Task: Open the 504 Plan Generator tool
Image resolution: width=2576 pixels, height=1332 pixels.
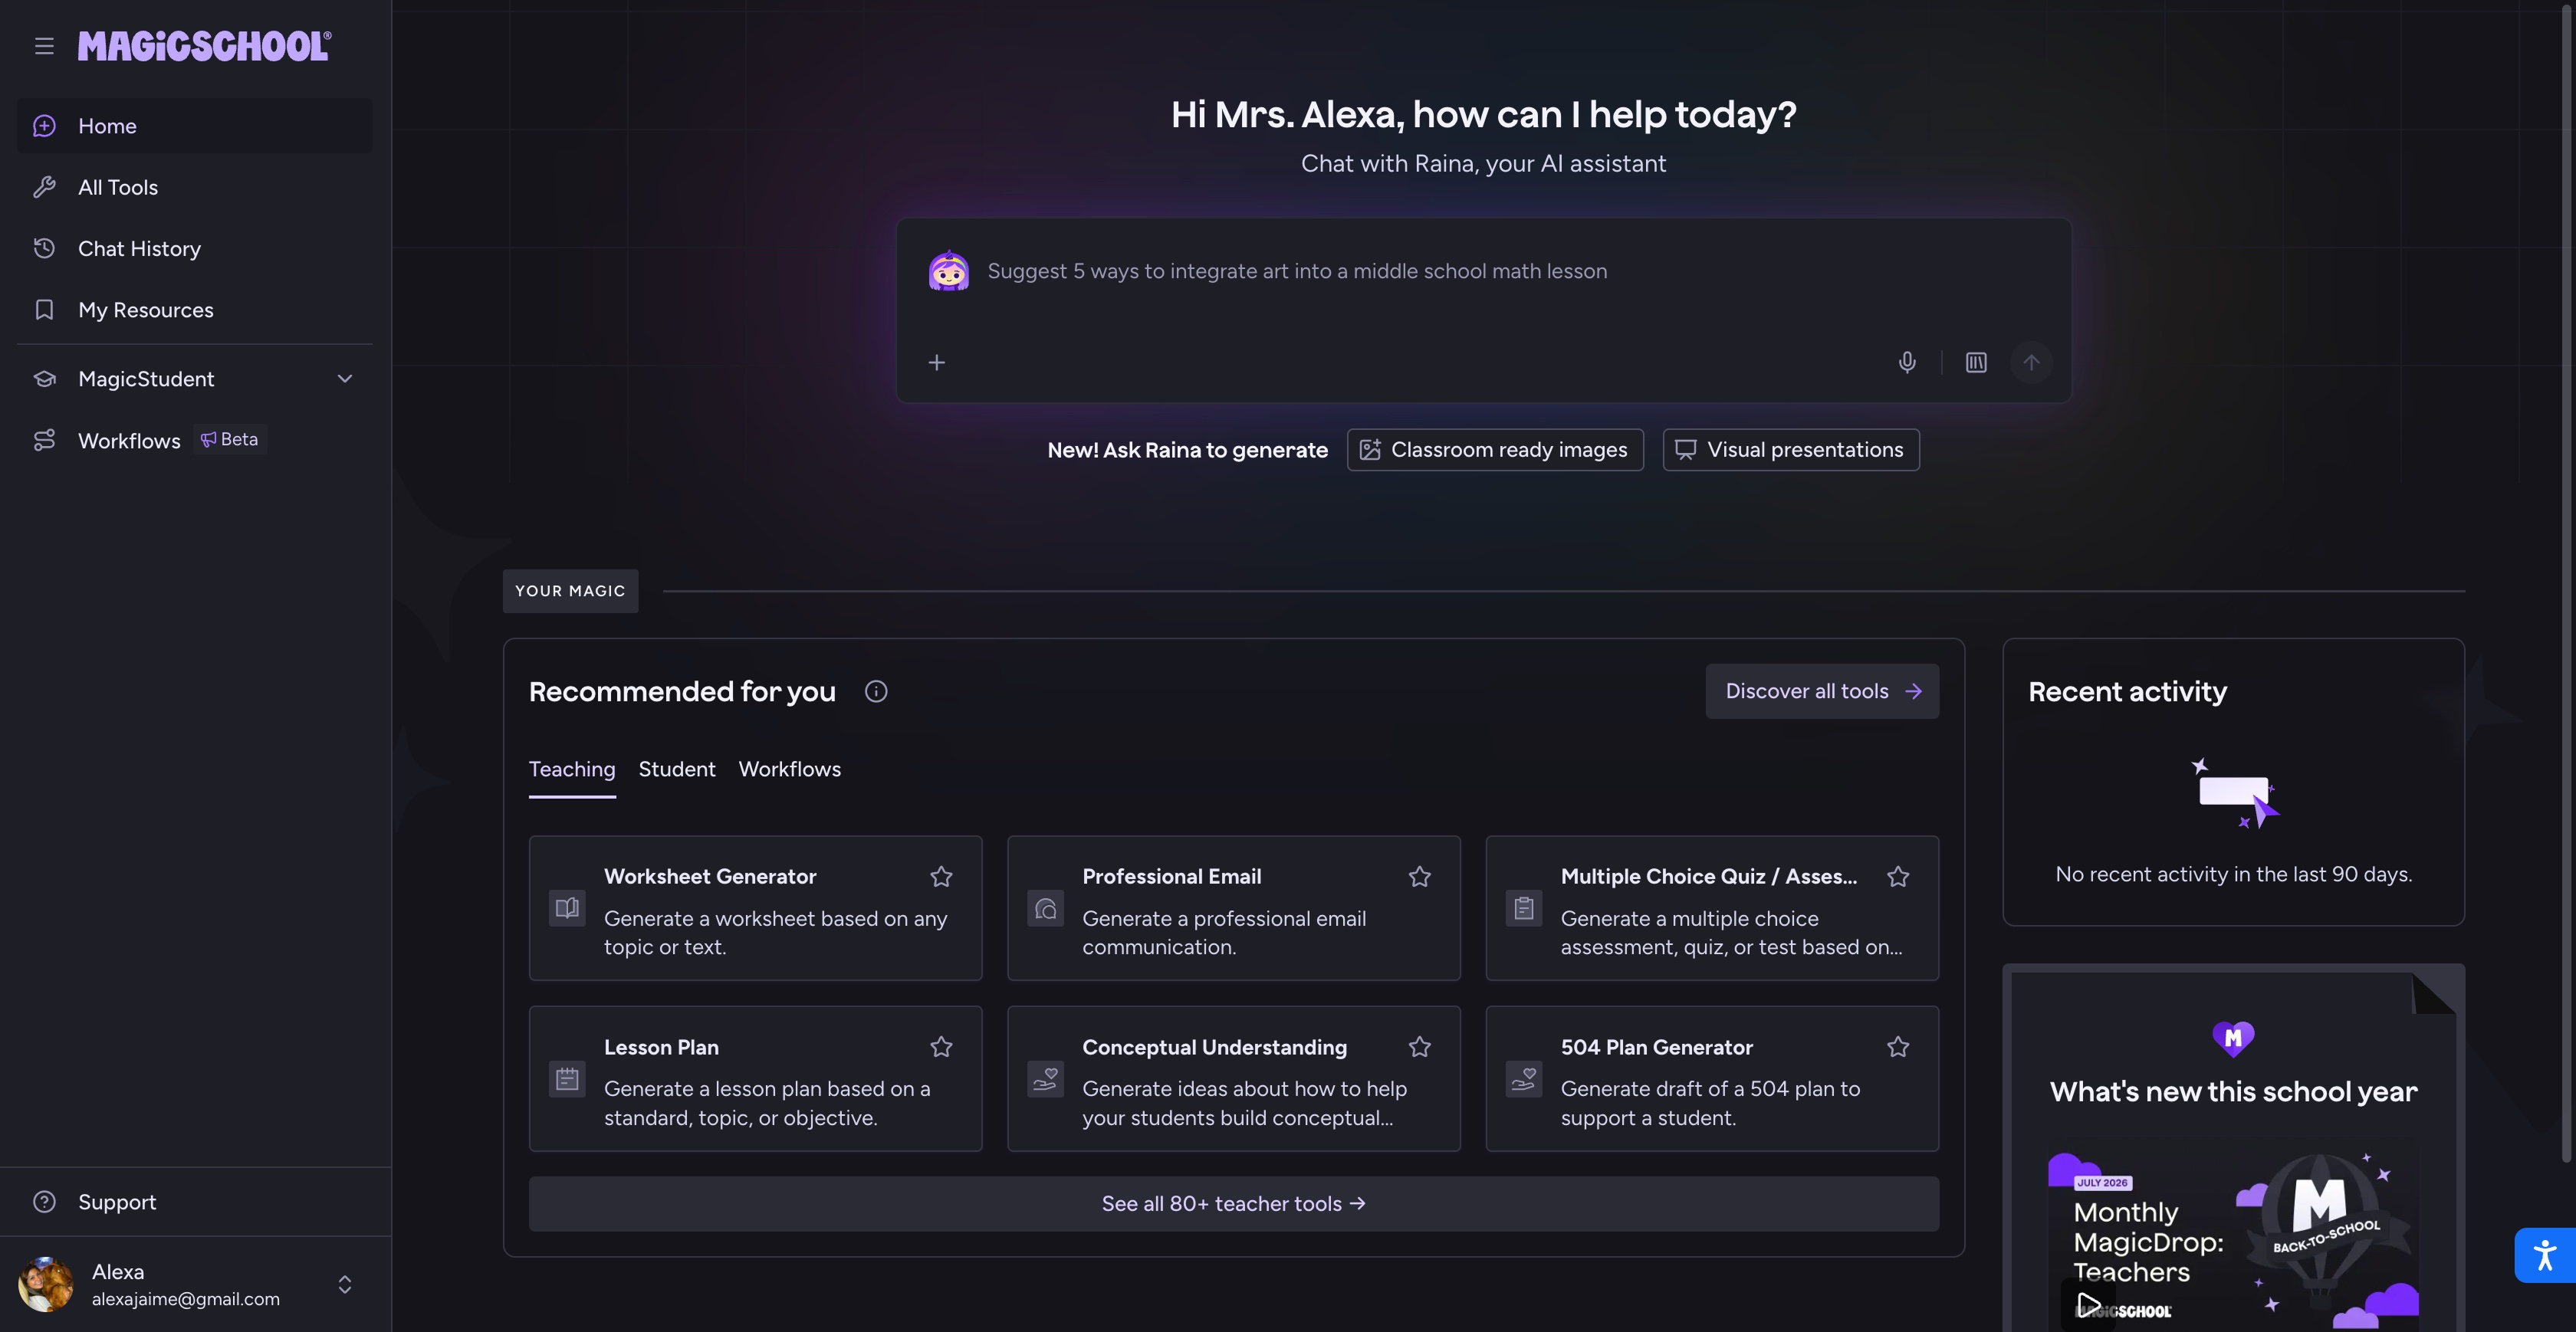Action: (1712, 1079)
